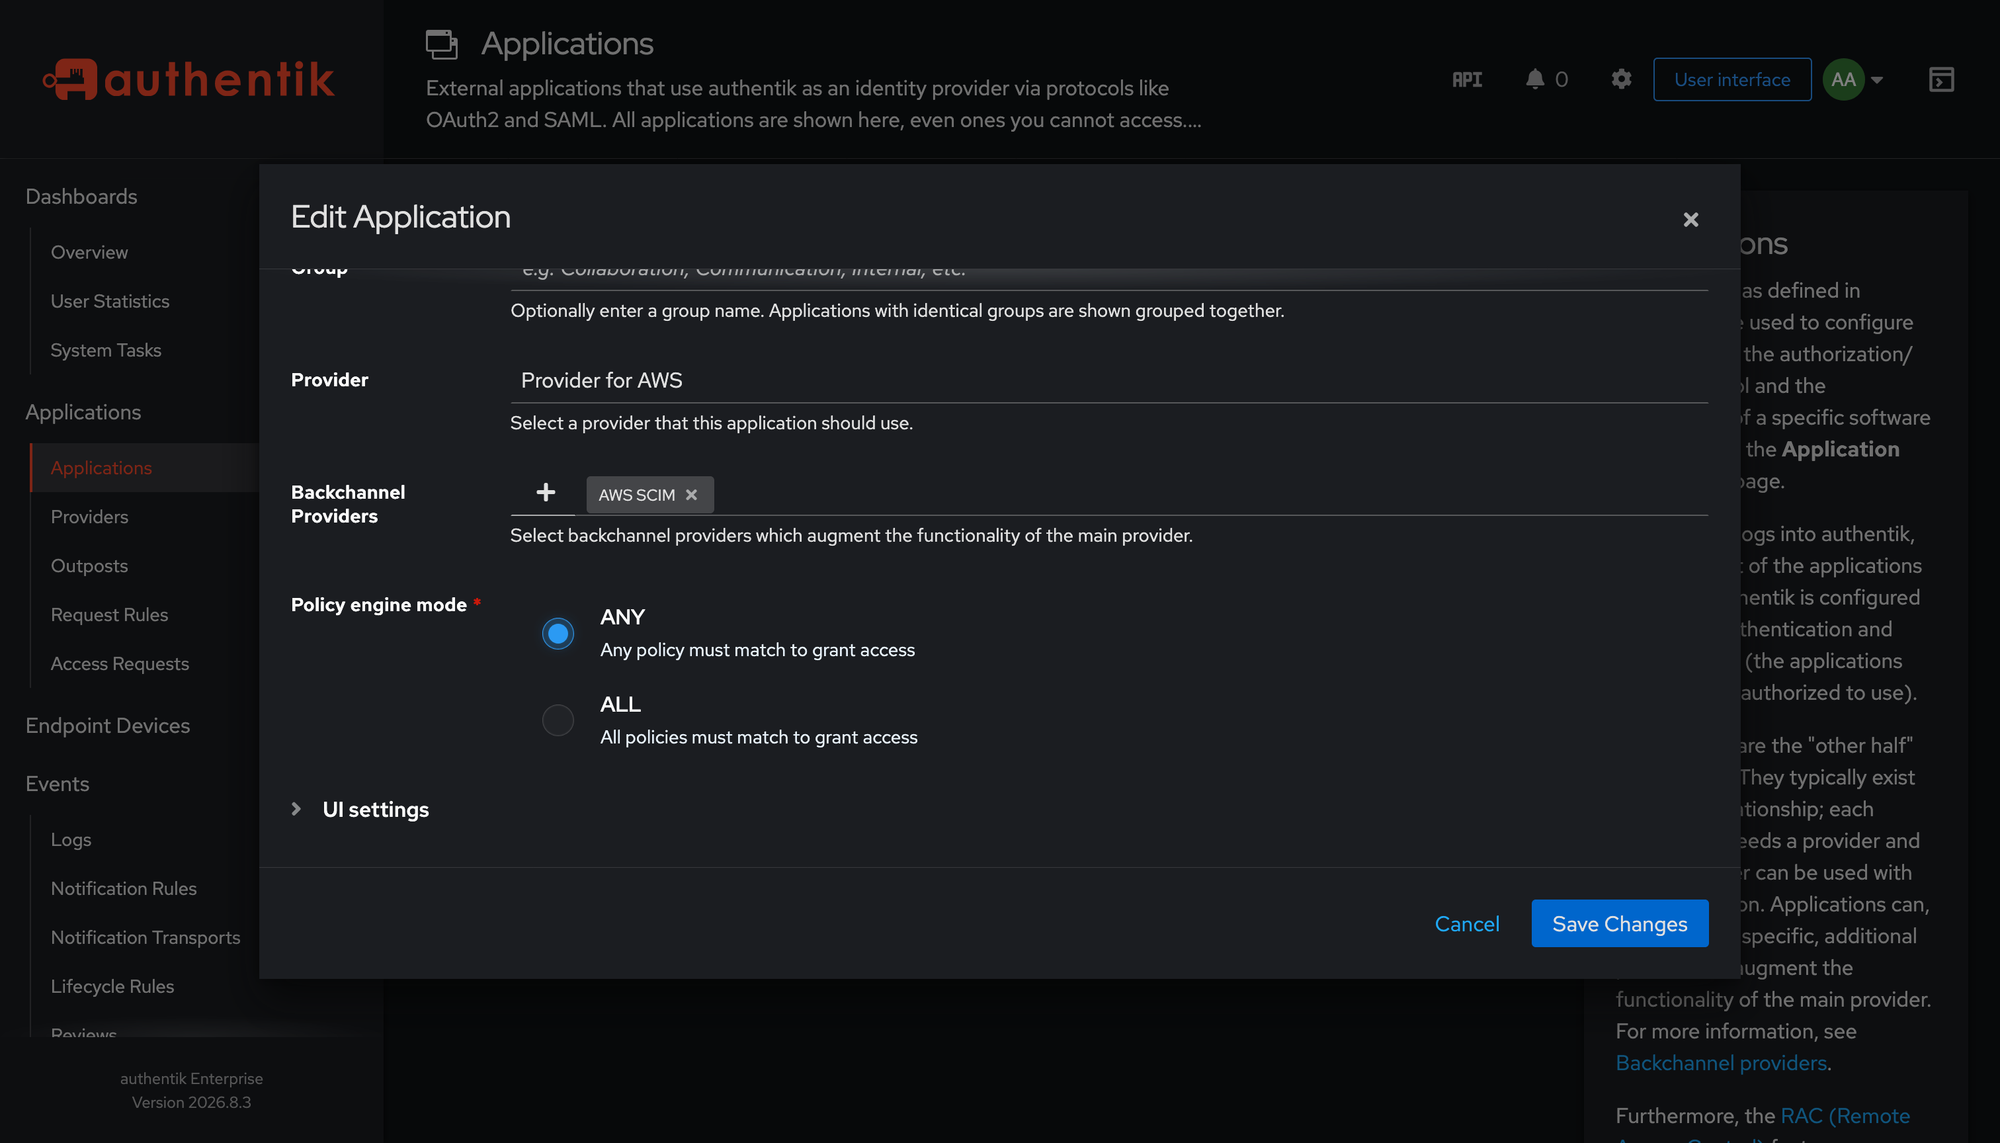Follow the RAC (Remote link
This screenshot has width=2000, height=1143.
(x=1845, y=1116)
